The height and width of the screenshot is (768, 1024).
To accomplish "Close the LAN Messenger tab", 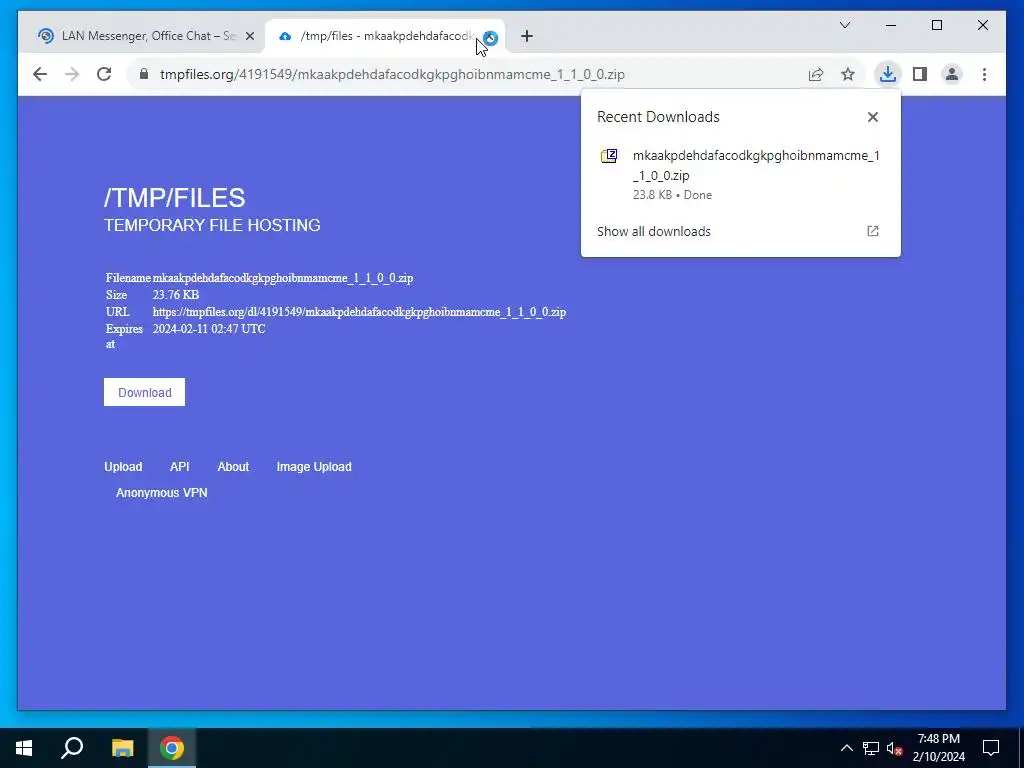I will pyautogui.click(x=249, y=37).
